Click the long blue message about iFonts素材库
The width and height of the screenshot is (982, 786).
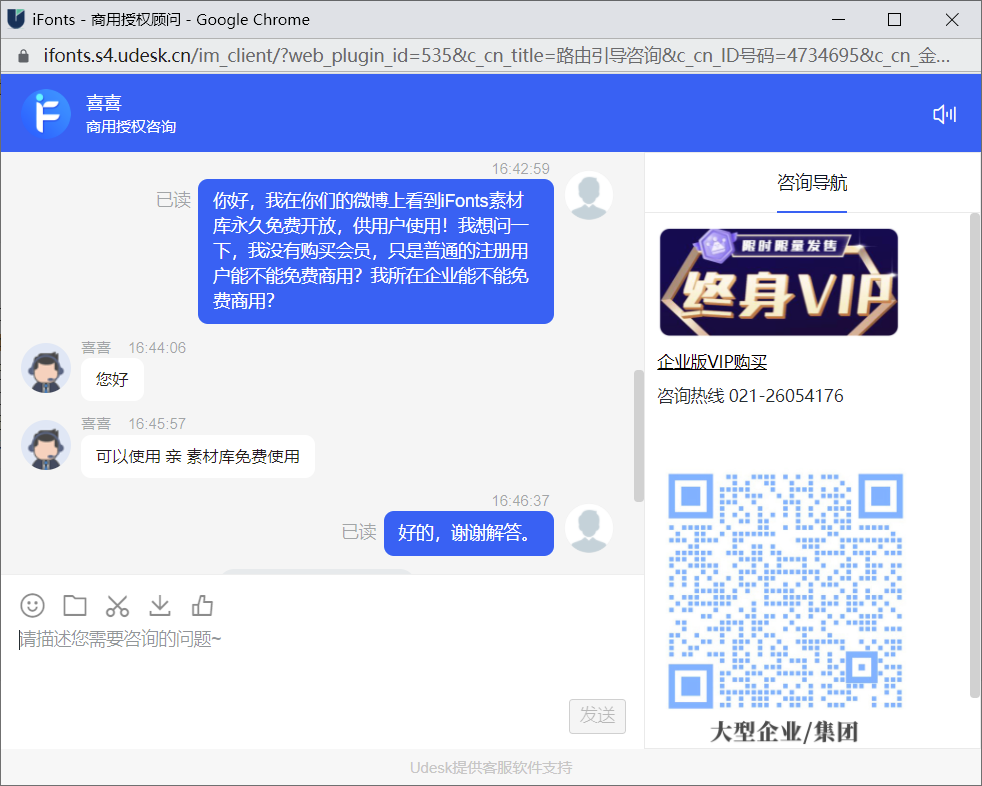pos(376,251)
